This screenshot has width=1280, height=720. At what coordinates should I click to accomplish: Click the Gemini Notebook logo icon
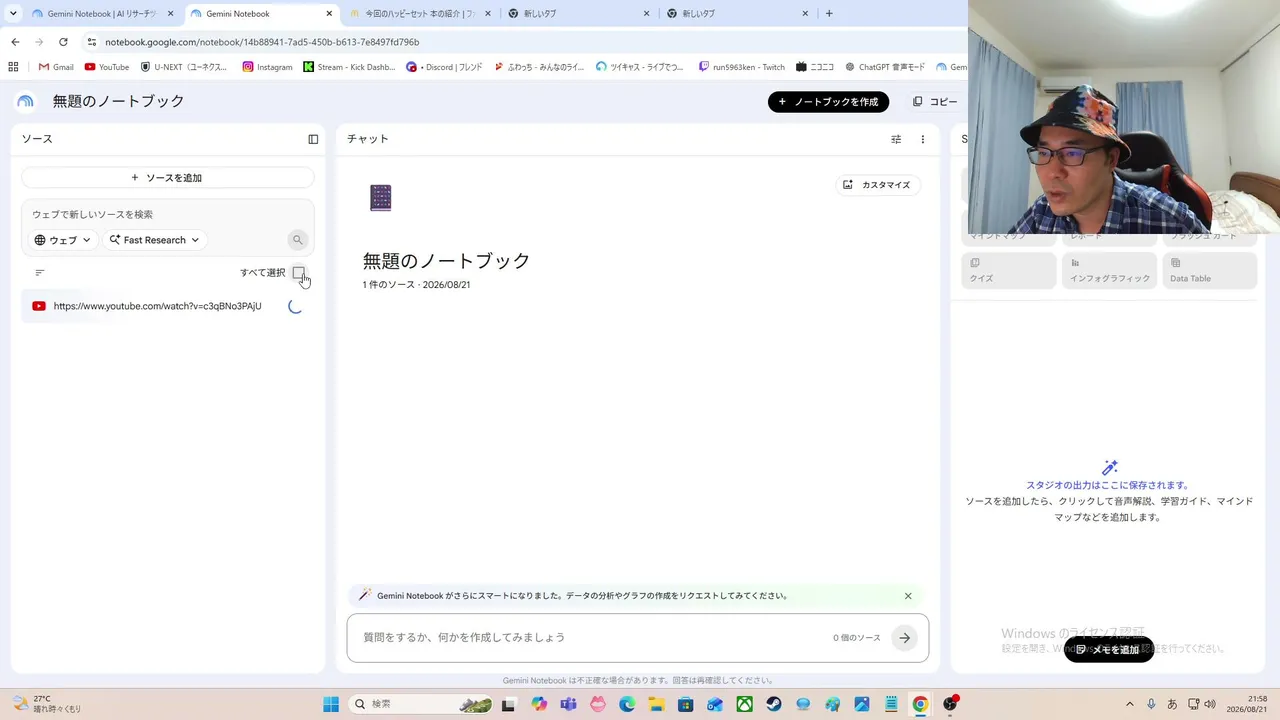click(x=25, y=101)
